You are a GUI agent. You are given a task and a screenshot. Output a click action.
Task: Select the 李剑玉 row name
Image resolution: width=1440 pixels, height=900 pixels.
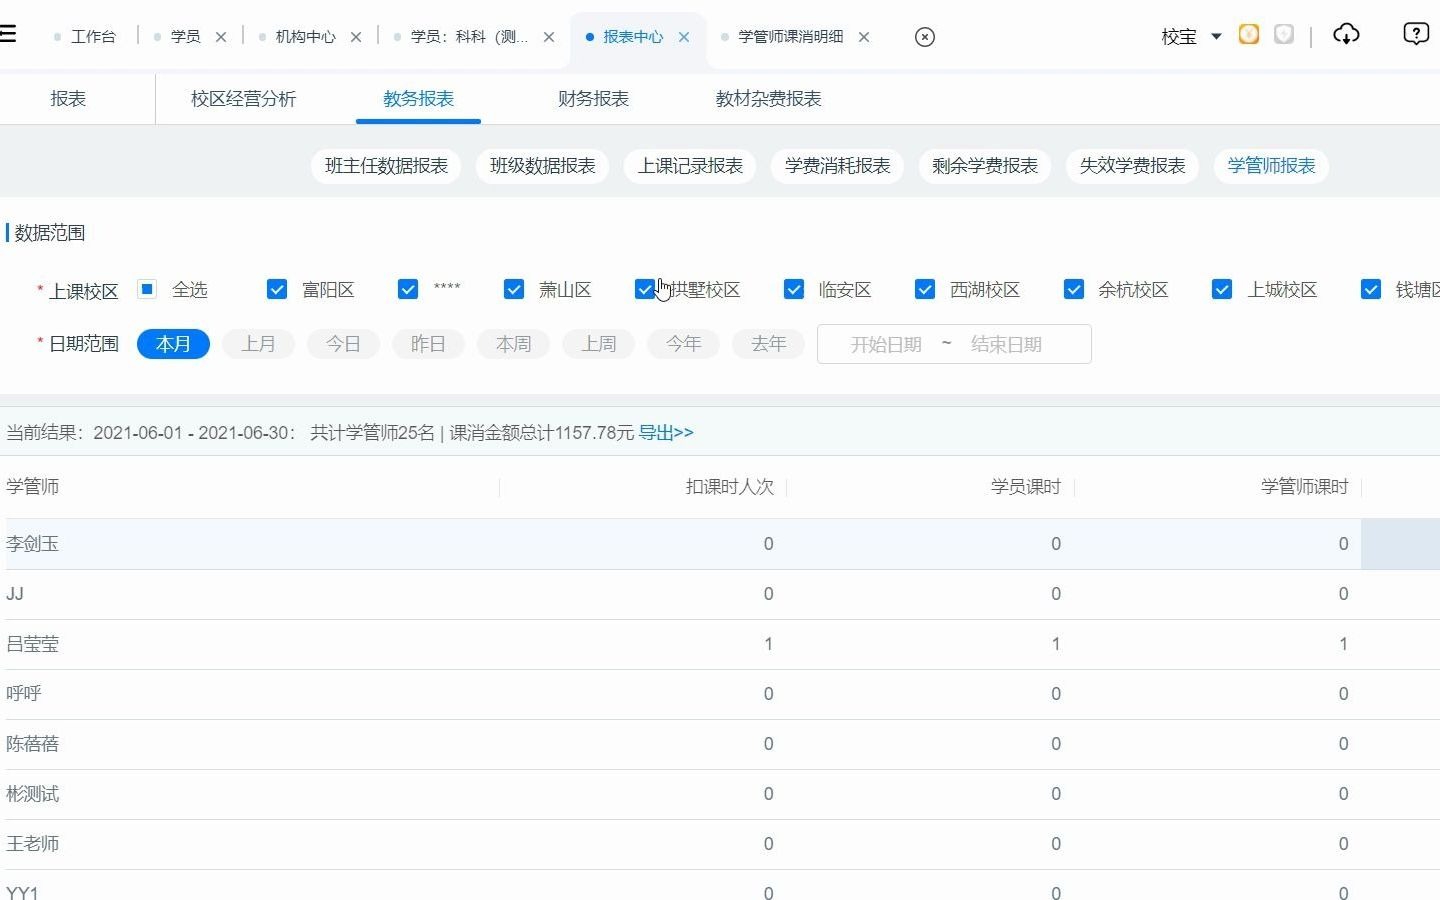point(32,544)
